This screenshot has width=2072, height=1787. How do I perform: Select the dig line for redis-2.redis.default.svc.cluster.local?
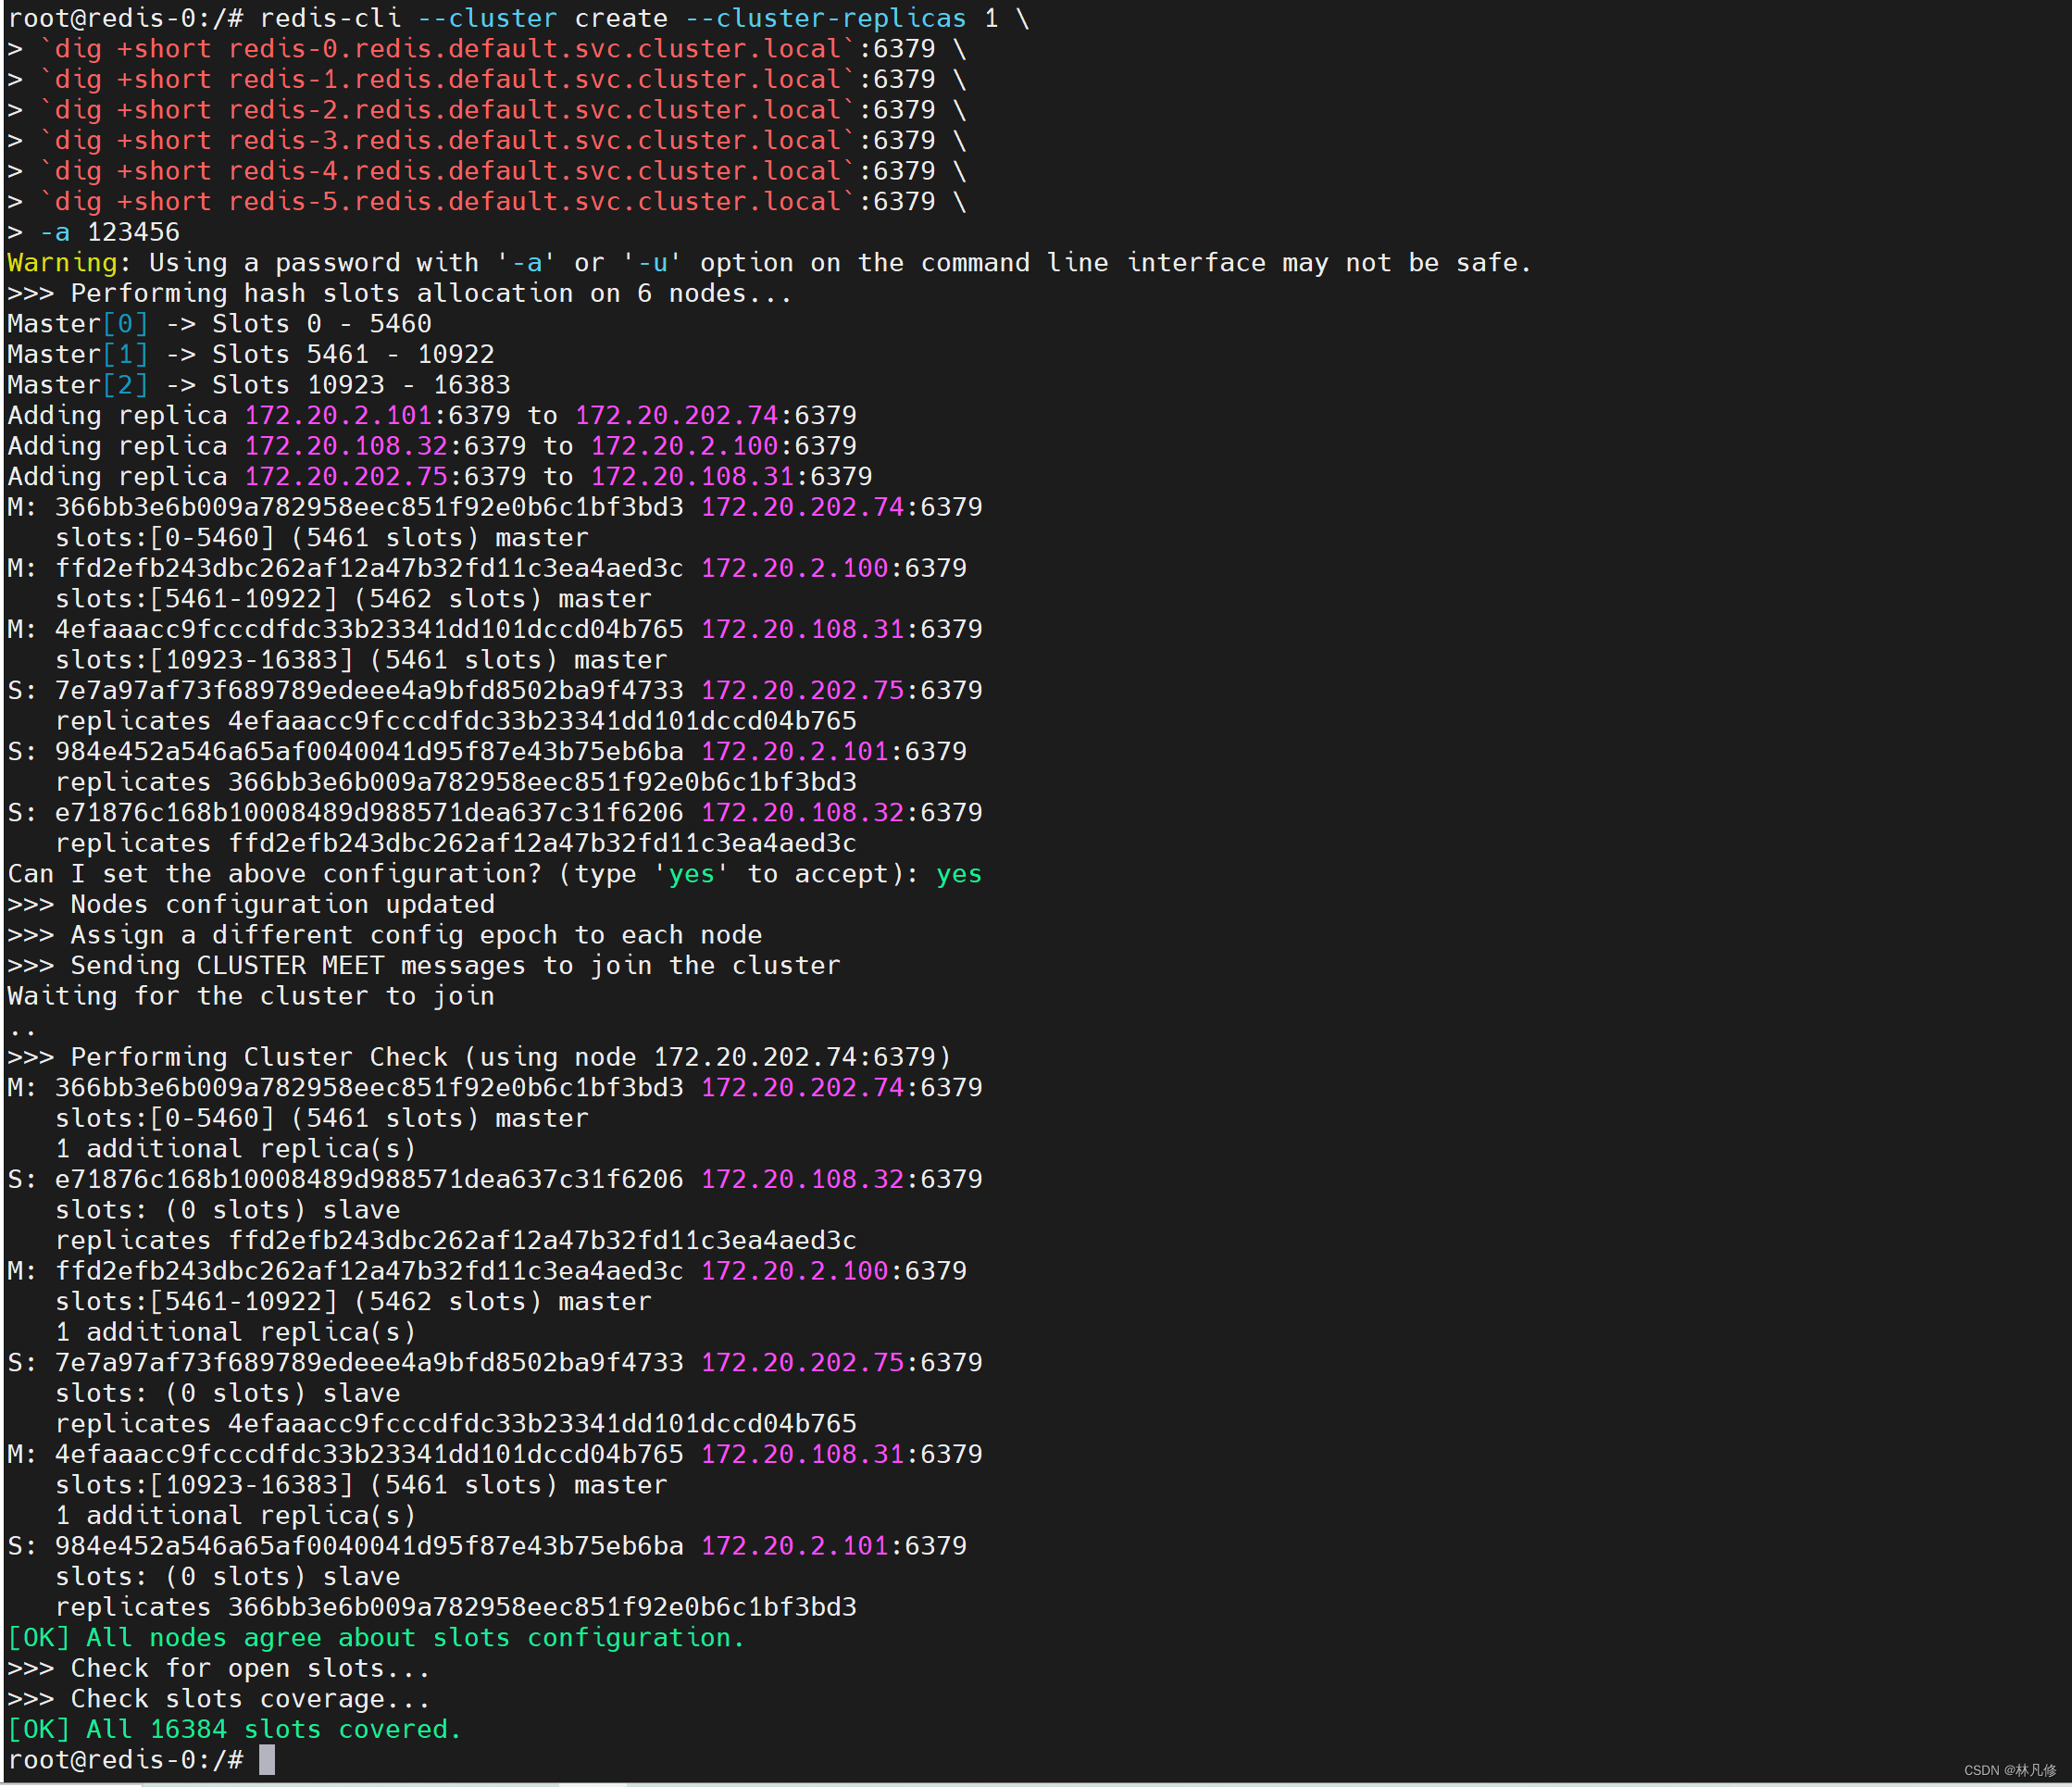coord(487,110)
